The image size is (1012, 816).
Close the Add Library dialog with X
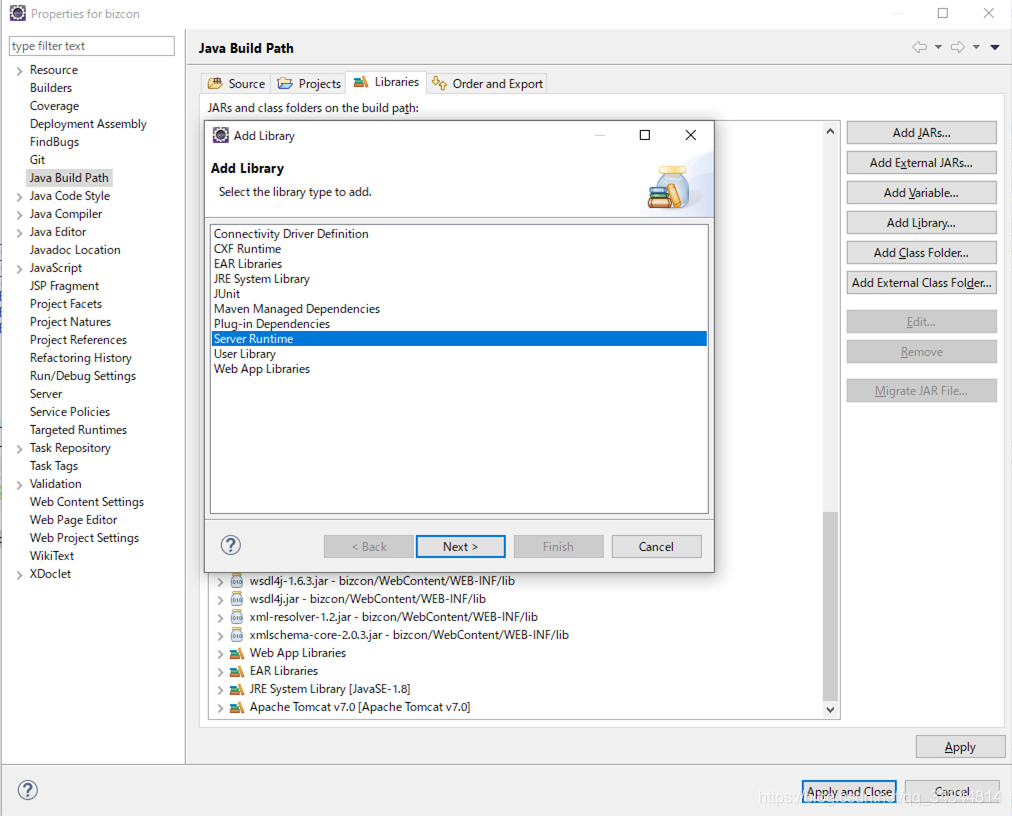(x=691, y=135)
